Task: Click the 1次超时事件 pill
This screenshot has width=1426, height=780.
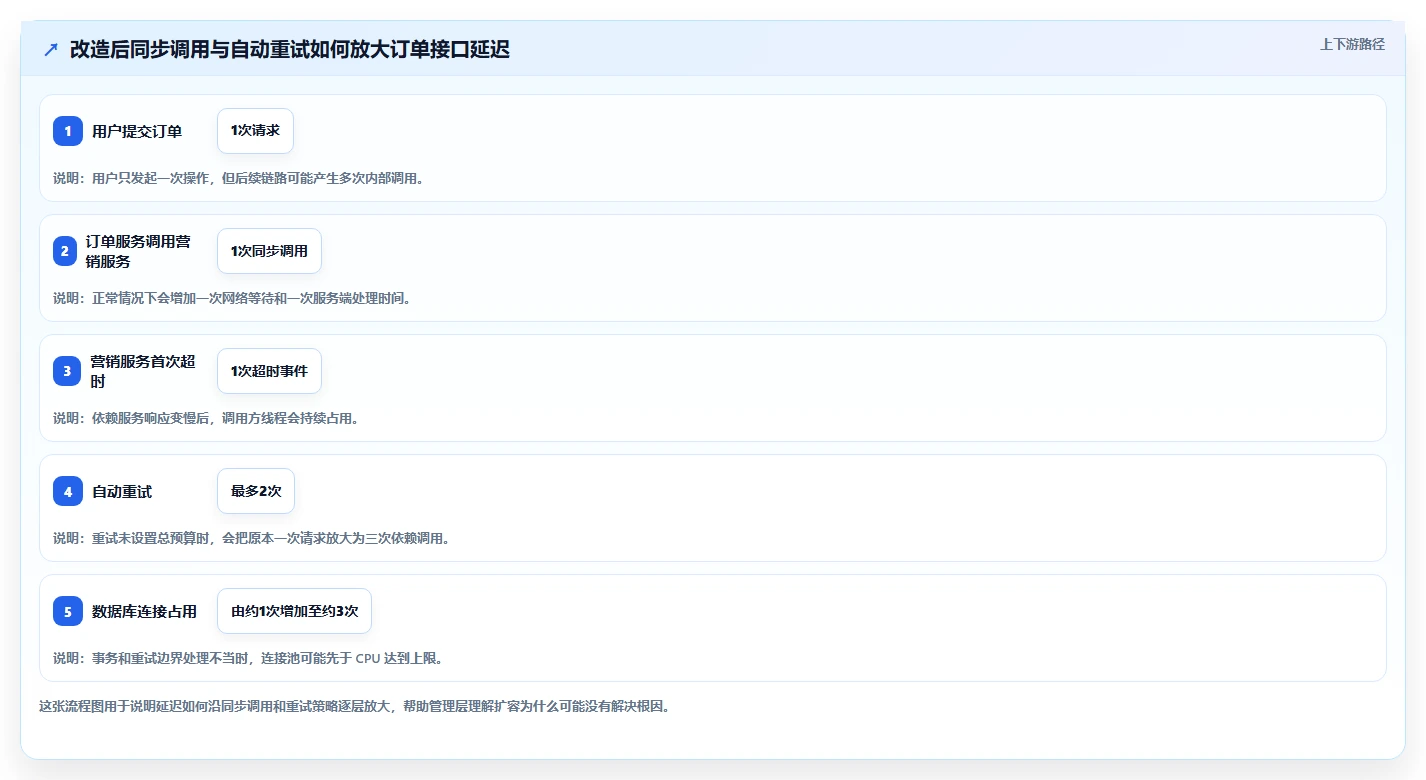Action: pos(269,371)
